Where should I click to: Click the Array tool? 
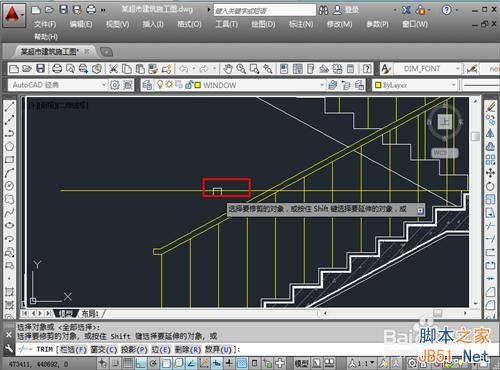coord(490,159)
